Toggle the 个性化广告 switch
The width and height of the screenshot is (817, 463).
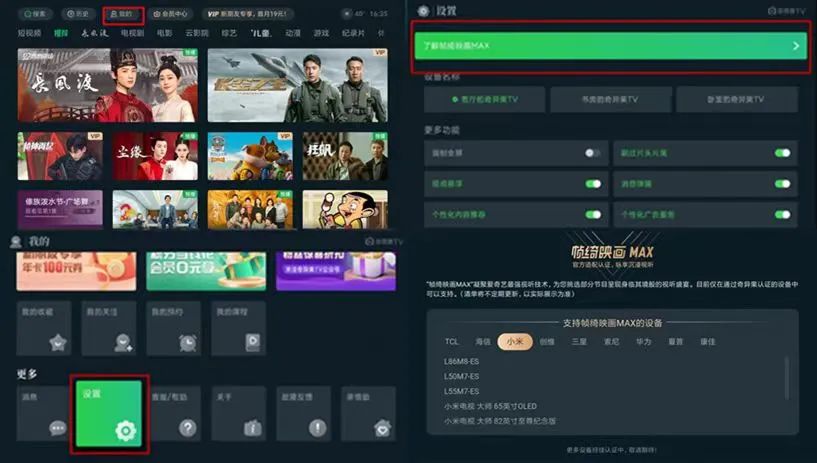point(782,215)
